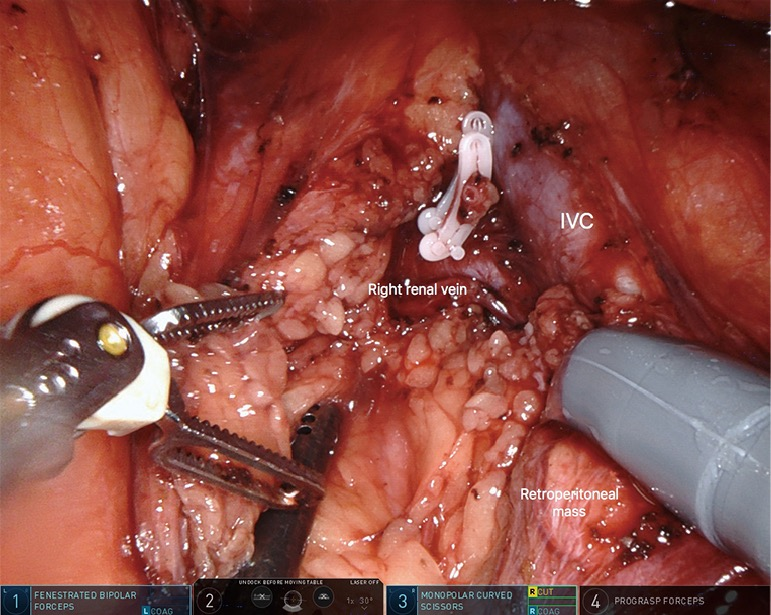
Task: Click the blue L badge beside COAG
Action: (x=146, y=611)
